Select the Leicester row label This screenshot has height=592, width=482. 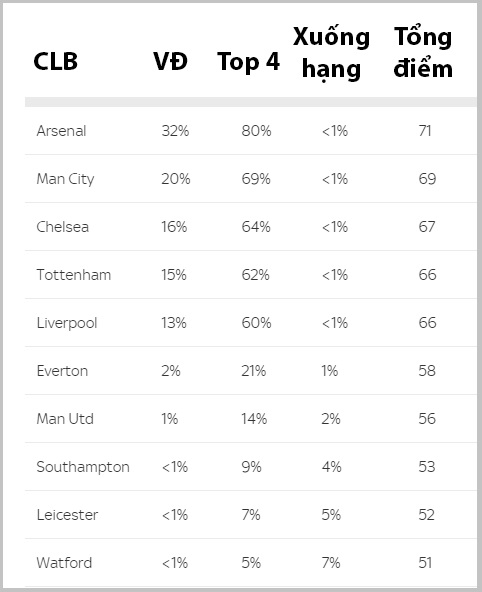(x=67, y=515)
